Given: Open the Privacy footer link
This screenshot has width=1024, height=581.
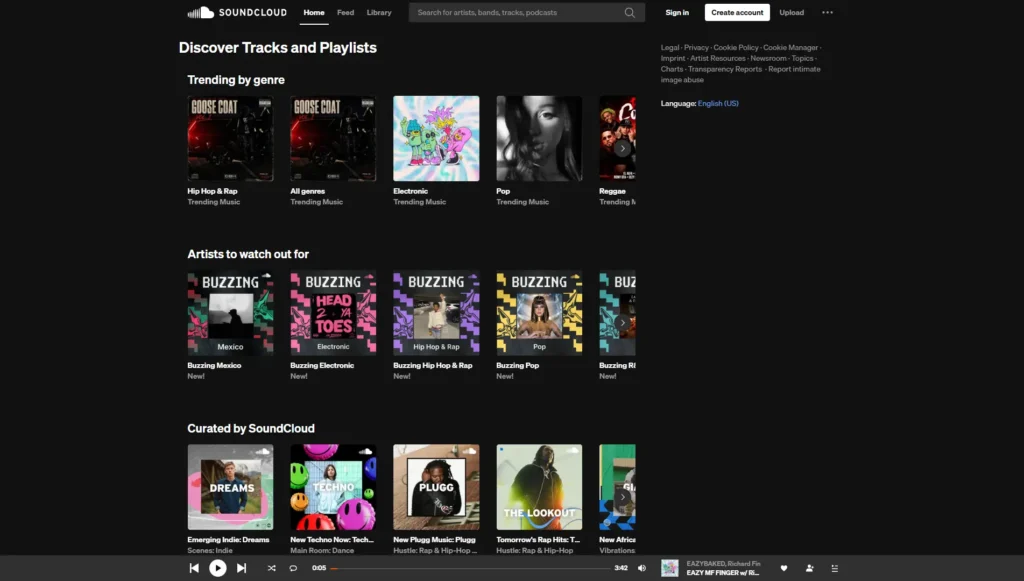Looking at the screenshot, I should coord(696,48).
